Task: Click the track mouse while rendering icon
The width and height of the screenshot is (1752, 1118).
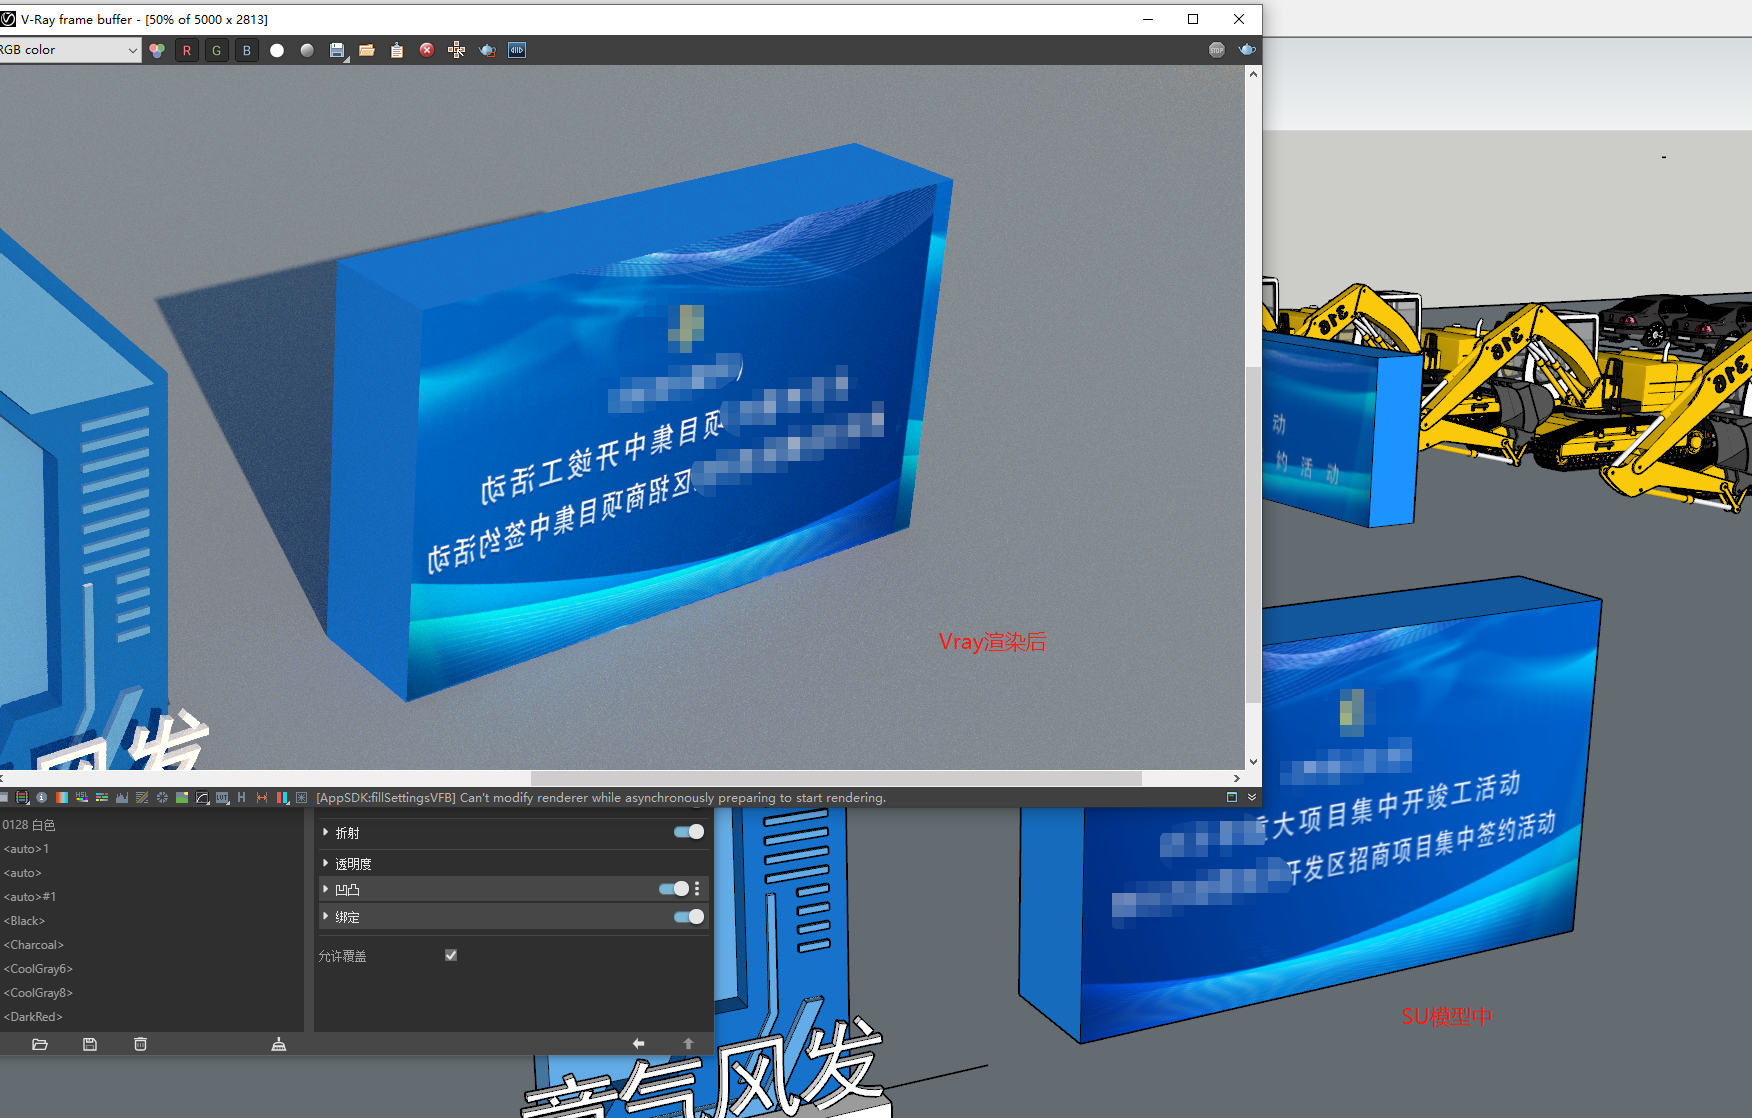Action: 457,50
